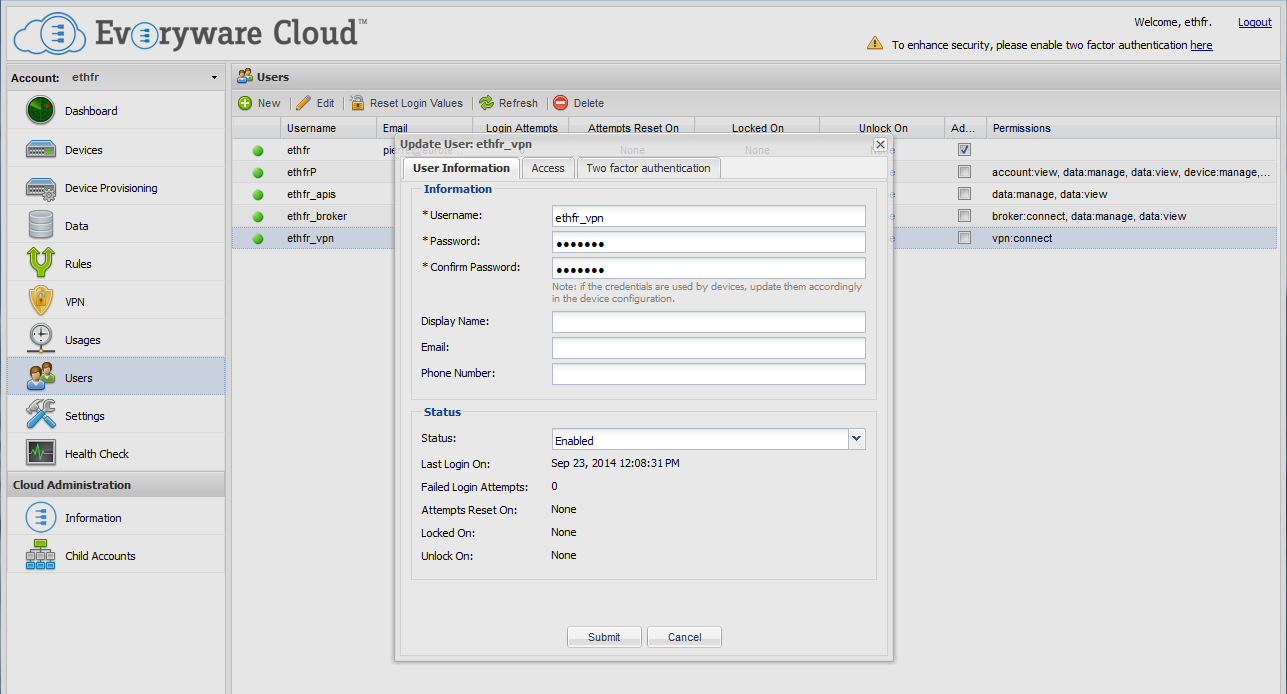Click the Unlock On column header
This screenshot has height=694, width=1287.
882,128
